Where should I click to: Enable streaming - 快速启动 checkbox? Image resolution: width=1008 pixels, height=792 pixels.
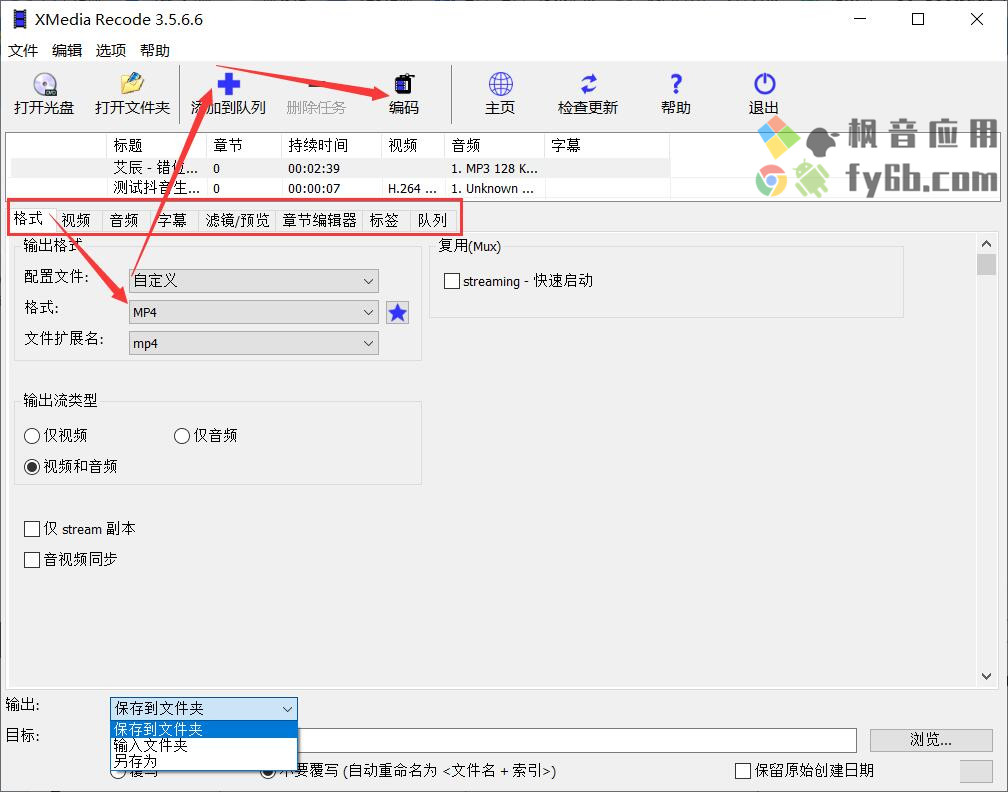(x=452, y=281)
